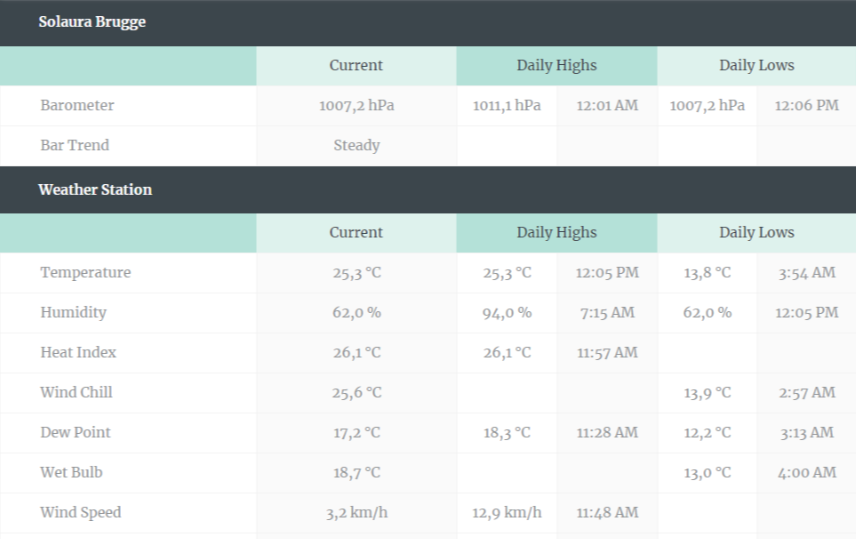Select the 12,9 km/h wind speed high
The height and width of the screenshot is (539, 856).
click(x=507, y=512)
